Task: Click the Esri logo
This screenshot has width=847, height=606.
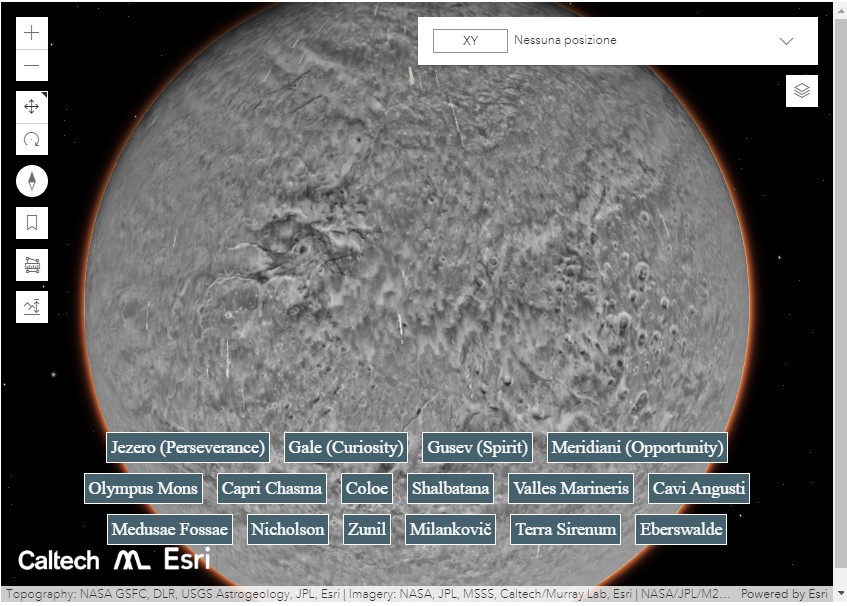Action: (x=187, y=559)
